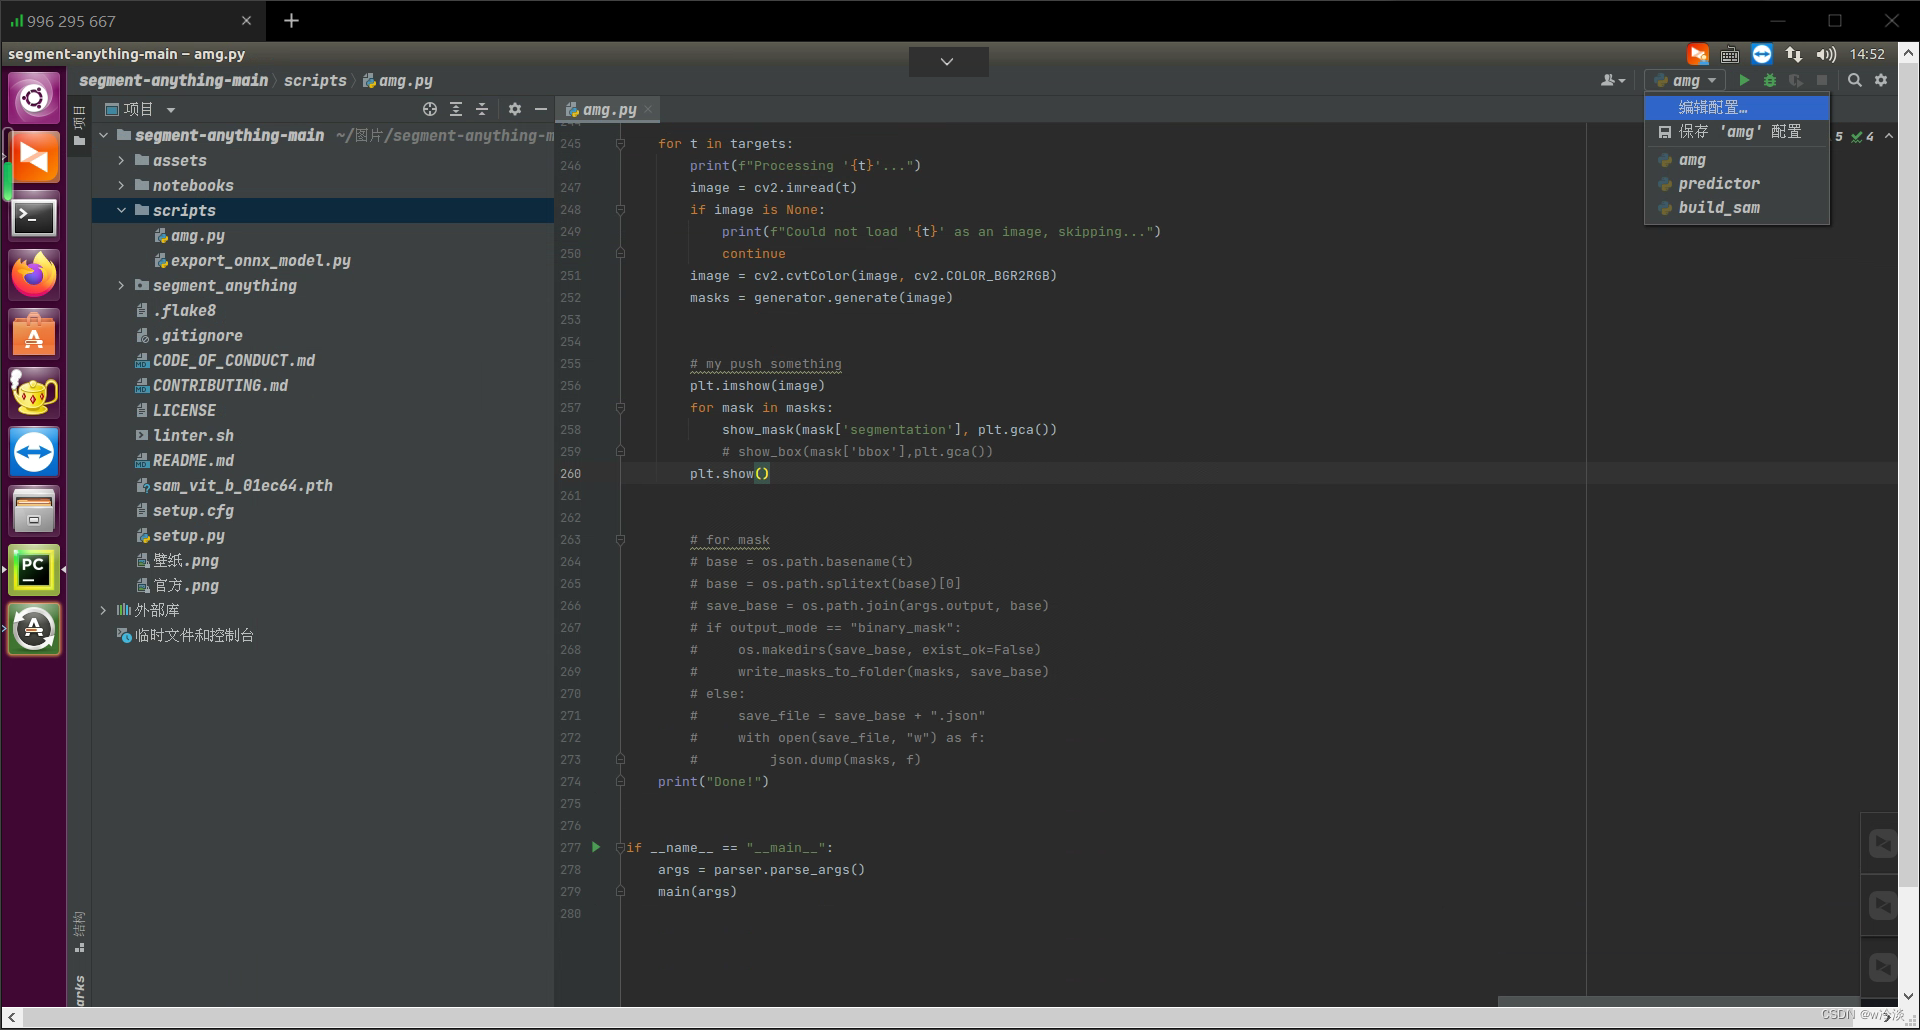
Task: Pick the amg run configuration in the list
Action: point(1737,160)
